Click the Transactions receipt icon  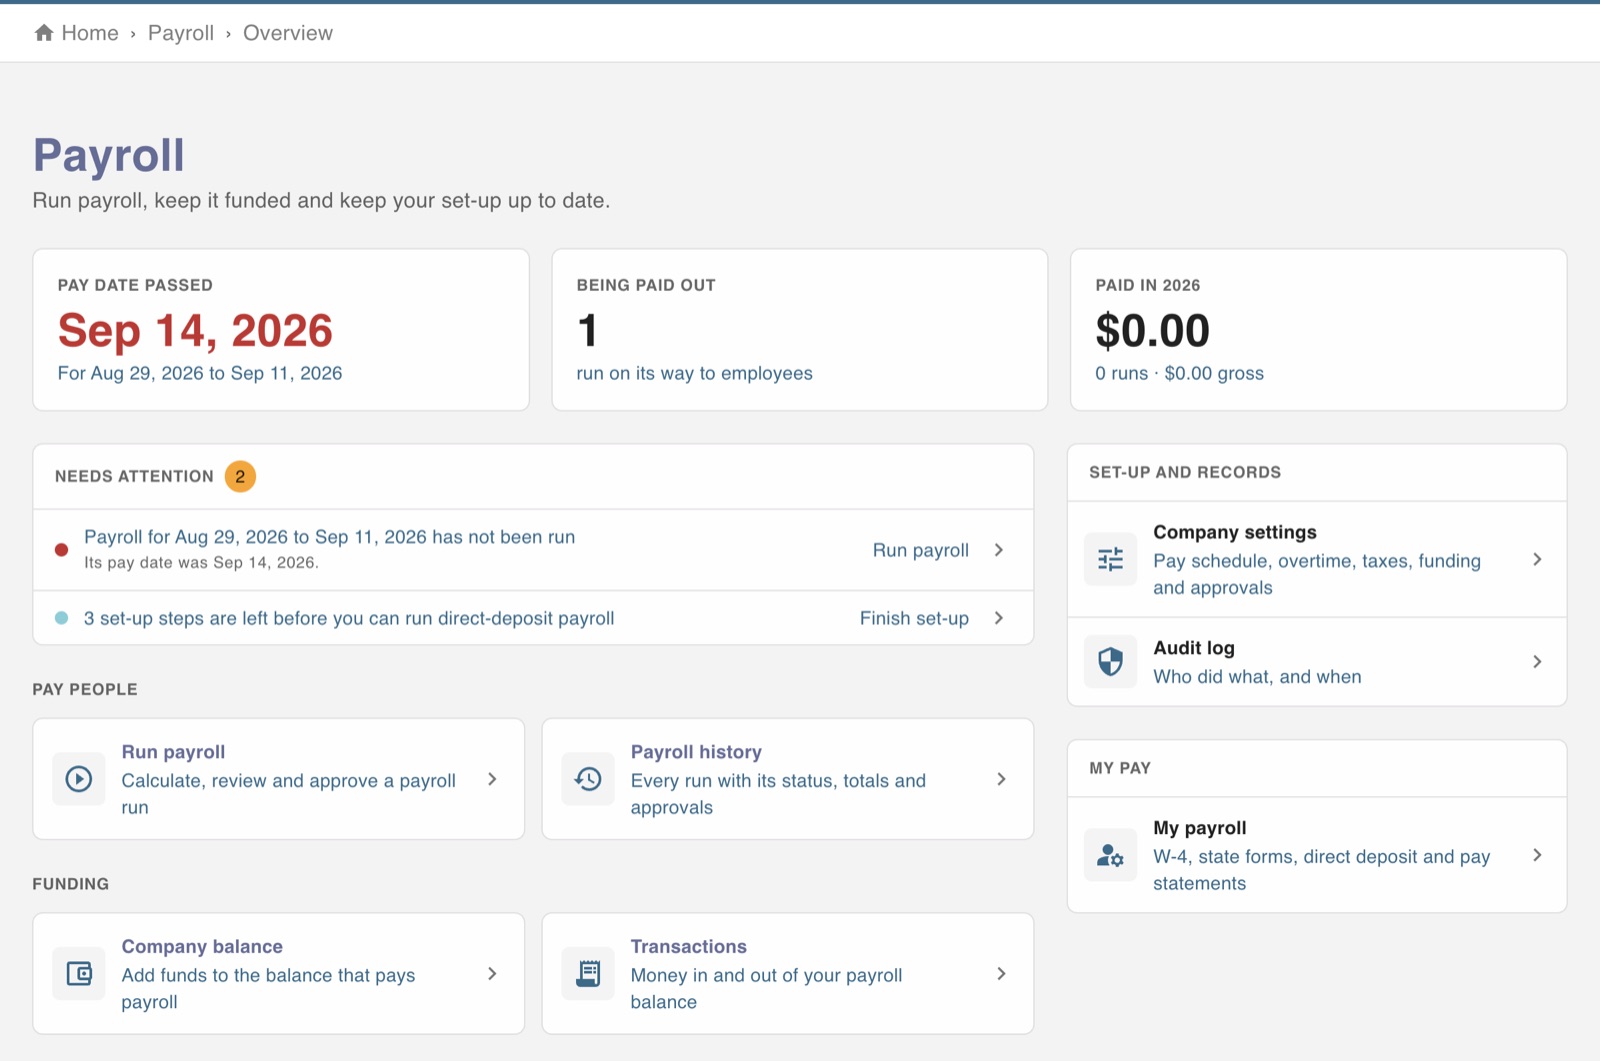pos(588,973)
